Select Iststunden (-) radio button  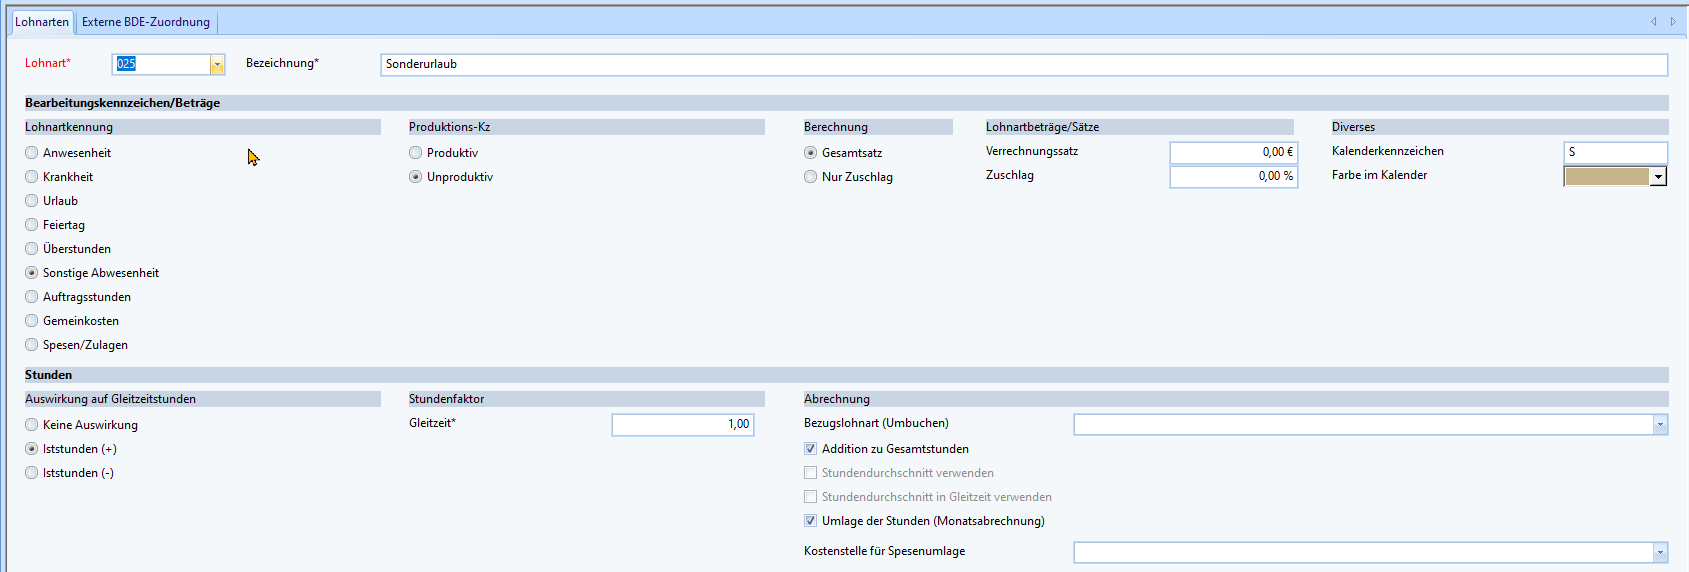click(x=32, y=473)
